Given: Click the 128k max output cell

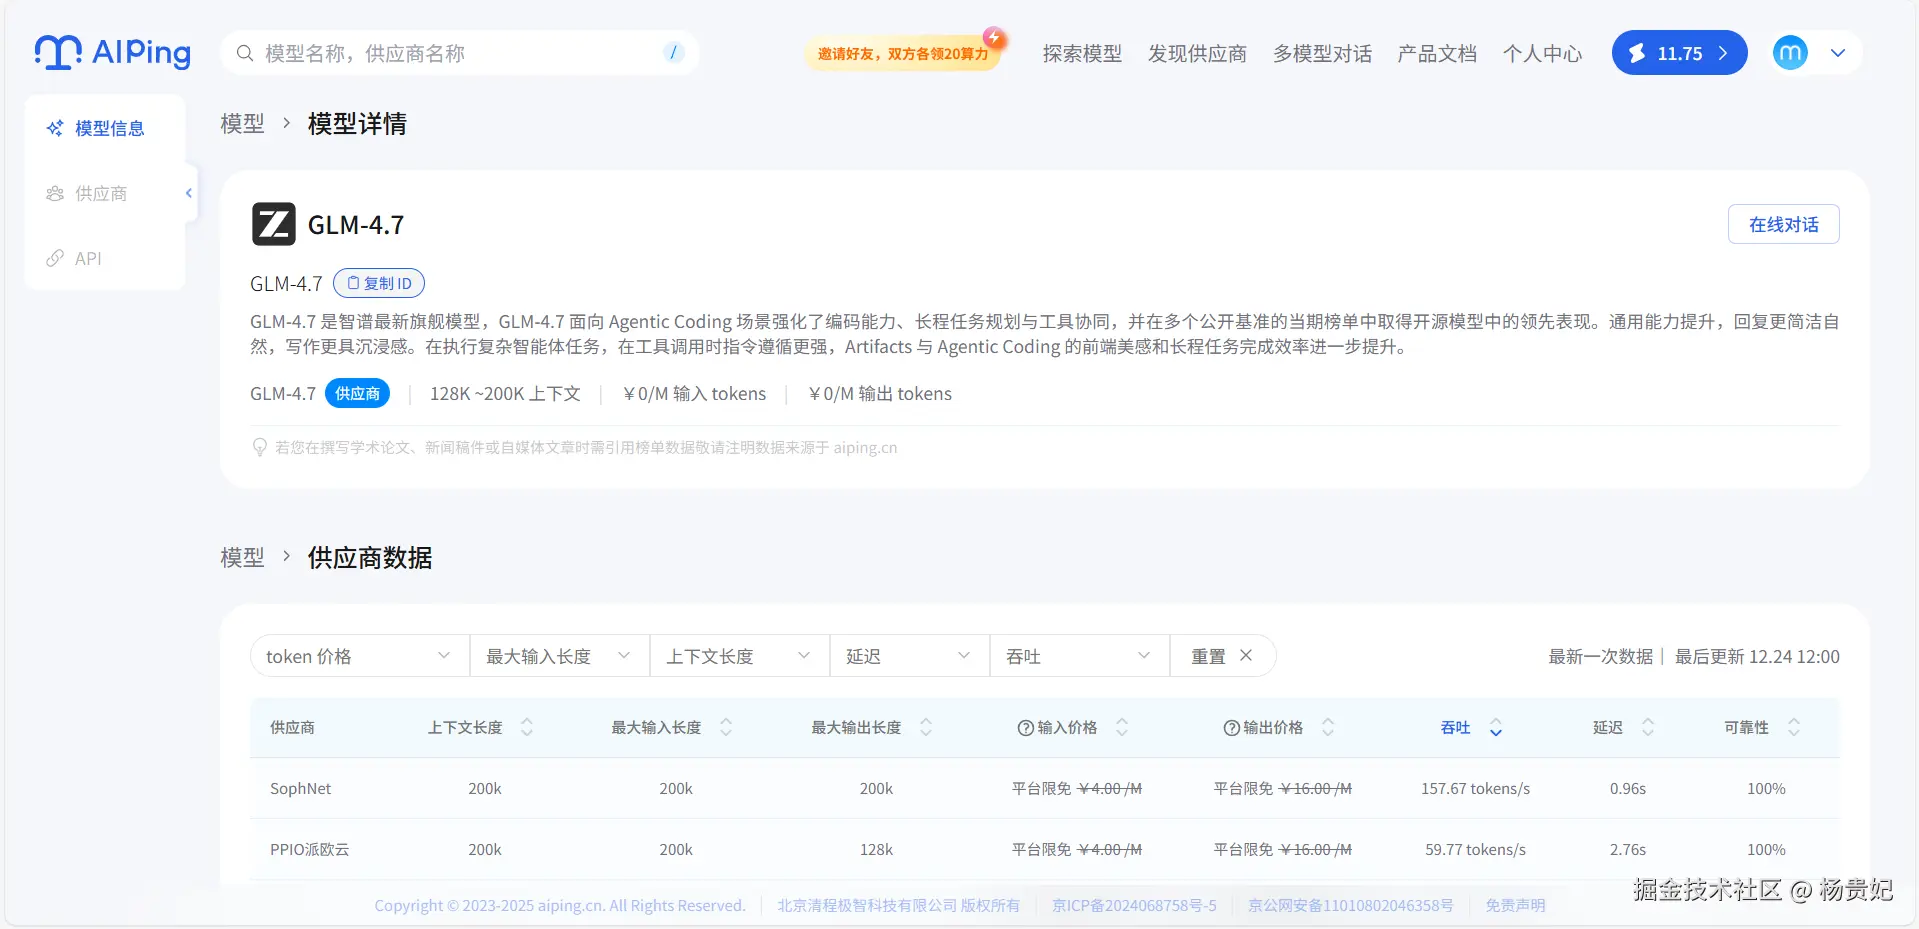Looking at the screenshot, I should coord(876,849).
